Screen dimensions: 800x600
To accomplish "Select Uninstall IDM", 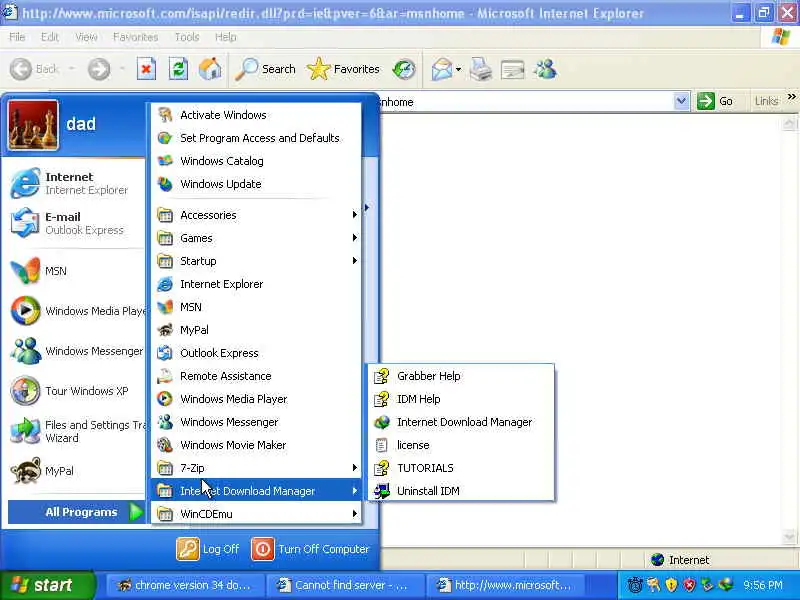I will point(461,491).
